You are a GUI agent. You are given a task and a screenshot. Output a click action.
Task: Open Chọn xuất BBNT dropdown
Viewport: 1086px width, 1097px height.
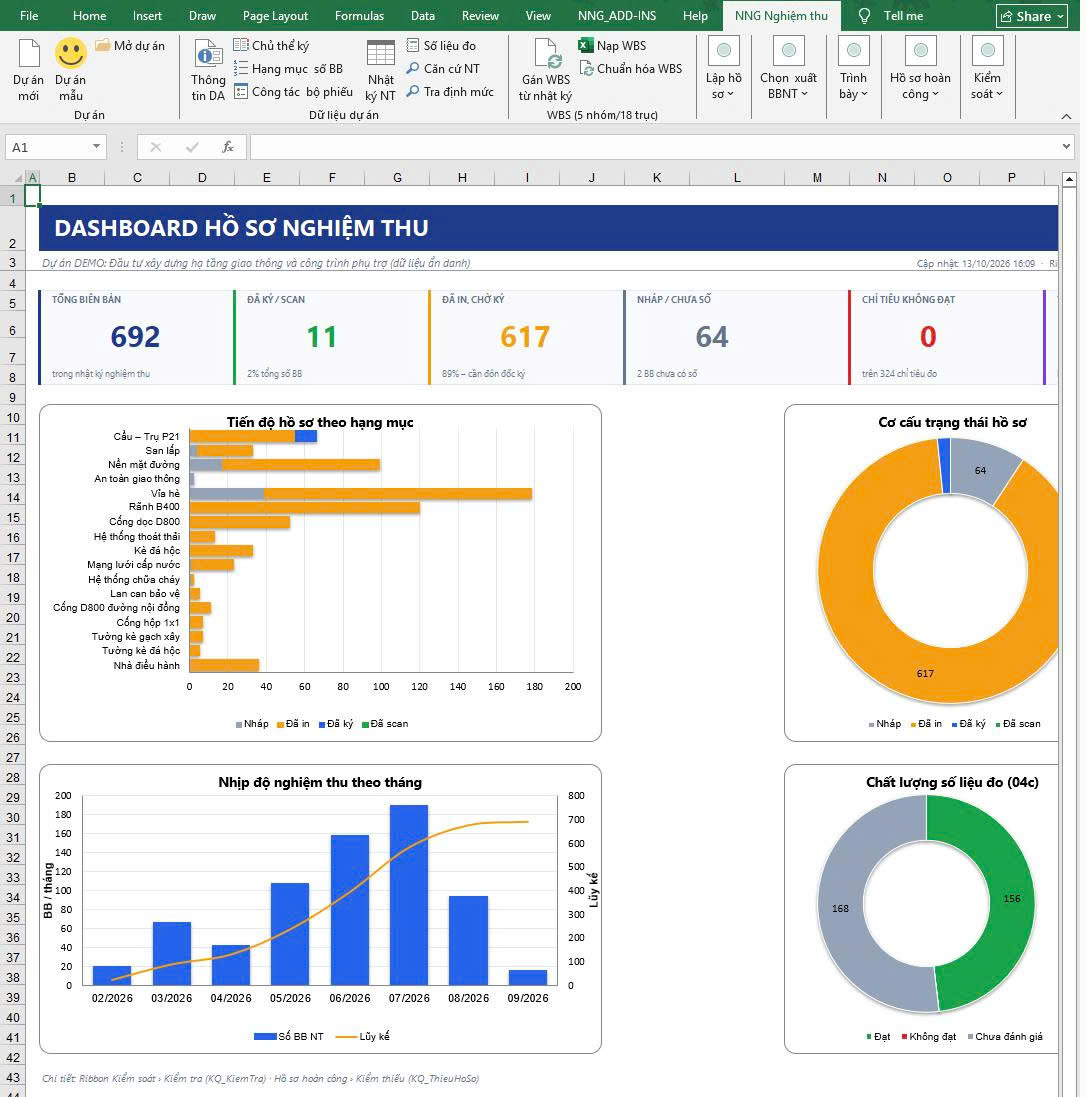788,70
